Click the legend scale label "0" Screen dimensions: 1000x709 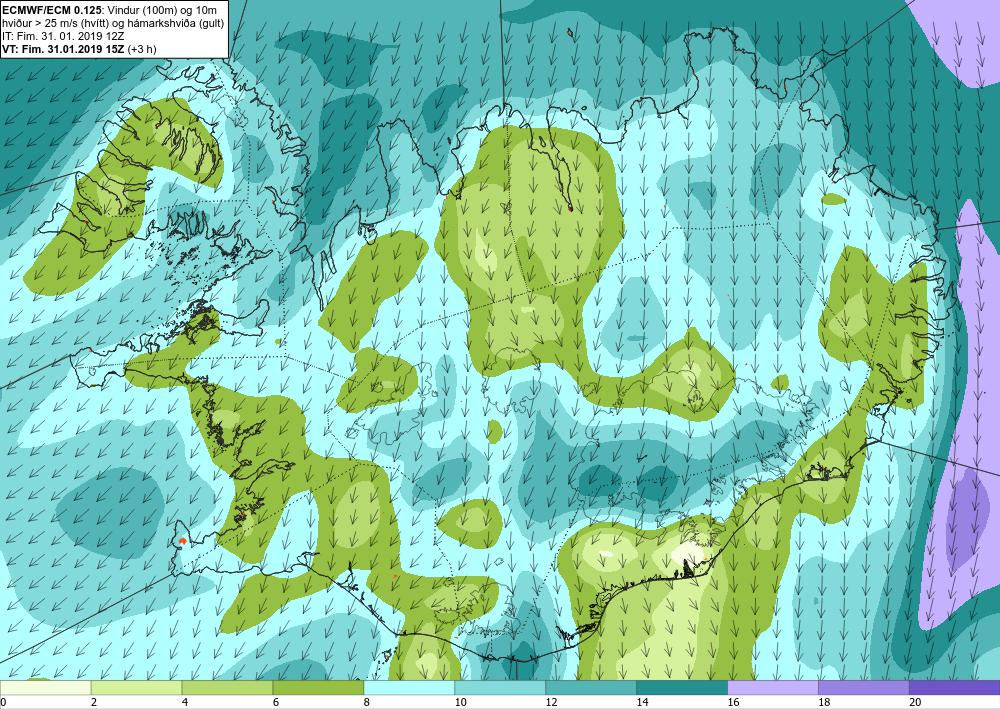tap(3, 702)
